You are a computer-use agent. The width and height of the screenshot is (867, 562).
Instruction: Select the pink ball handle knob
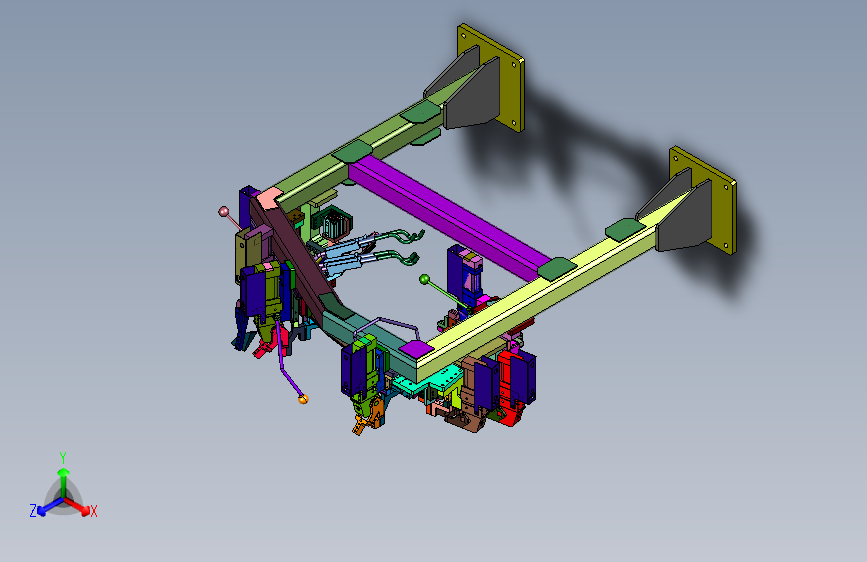pyautogui.click(x=224, y=211)
